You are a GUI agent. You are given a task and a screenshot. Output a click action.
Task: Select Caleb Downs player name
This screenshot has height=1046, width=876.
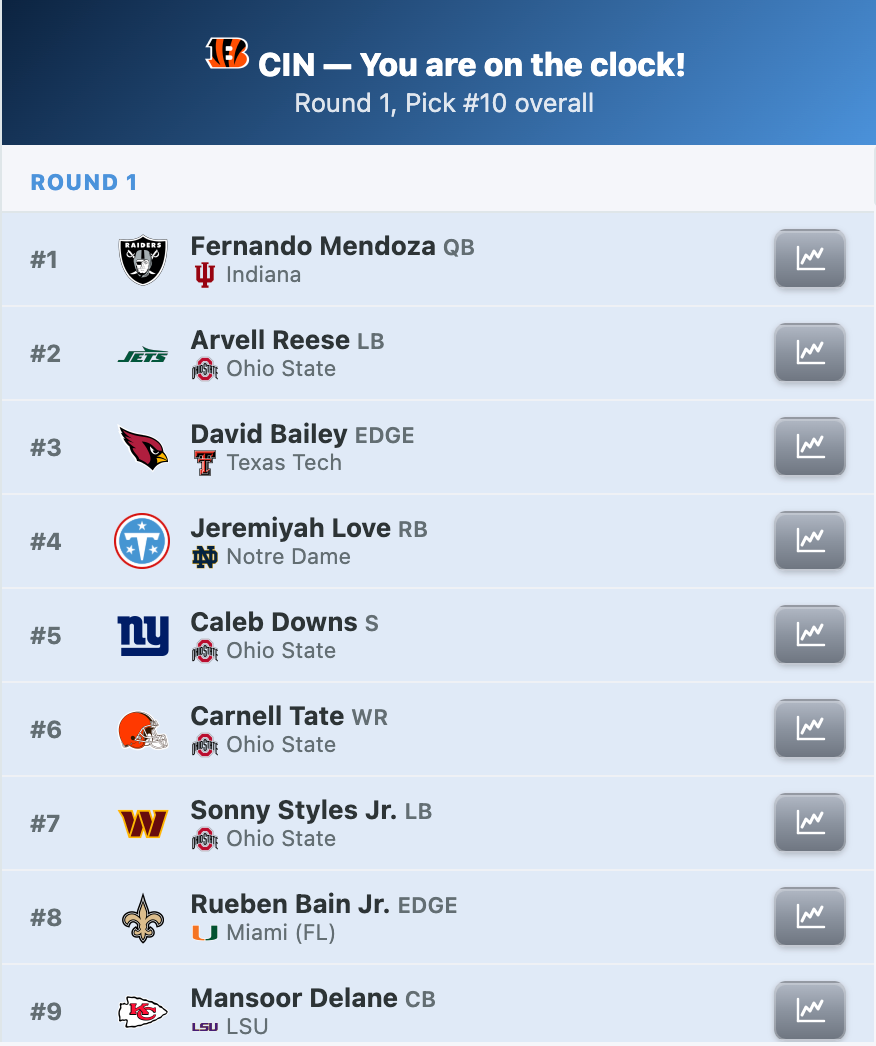274,622
